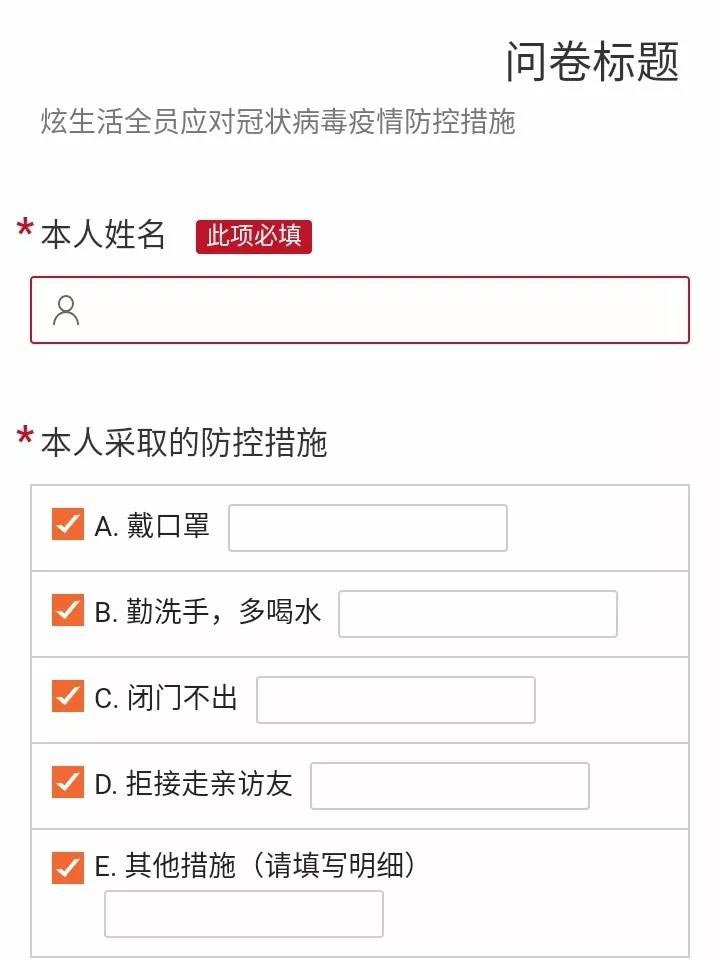Click detail input under 其他措施
The width and height of the screenshot is (720, 960).
(244, 914)
